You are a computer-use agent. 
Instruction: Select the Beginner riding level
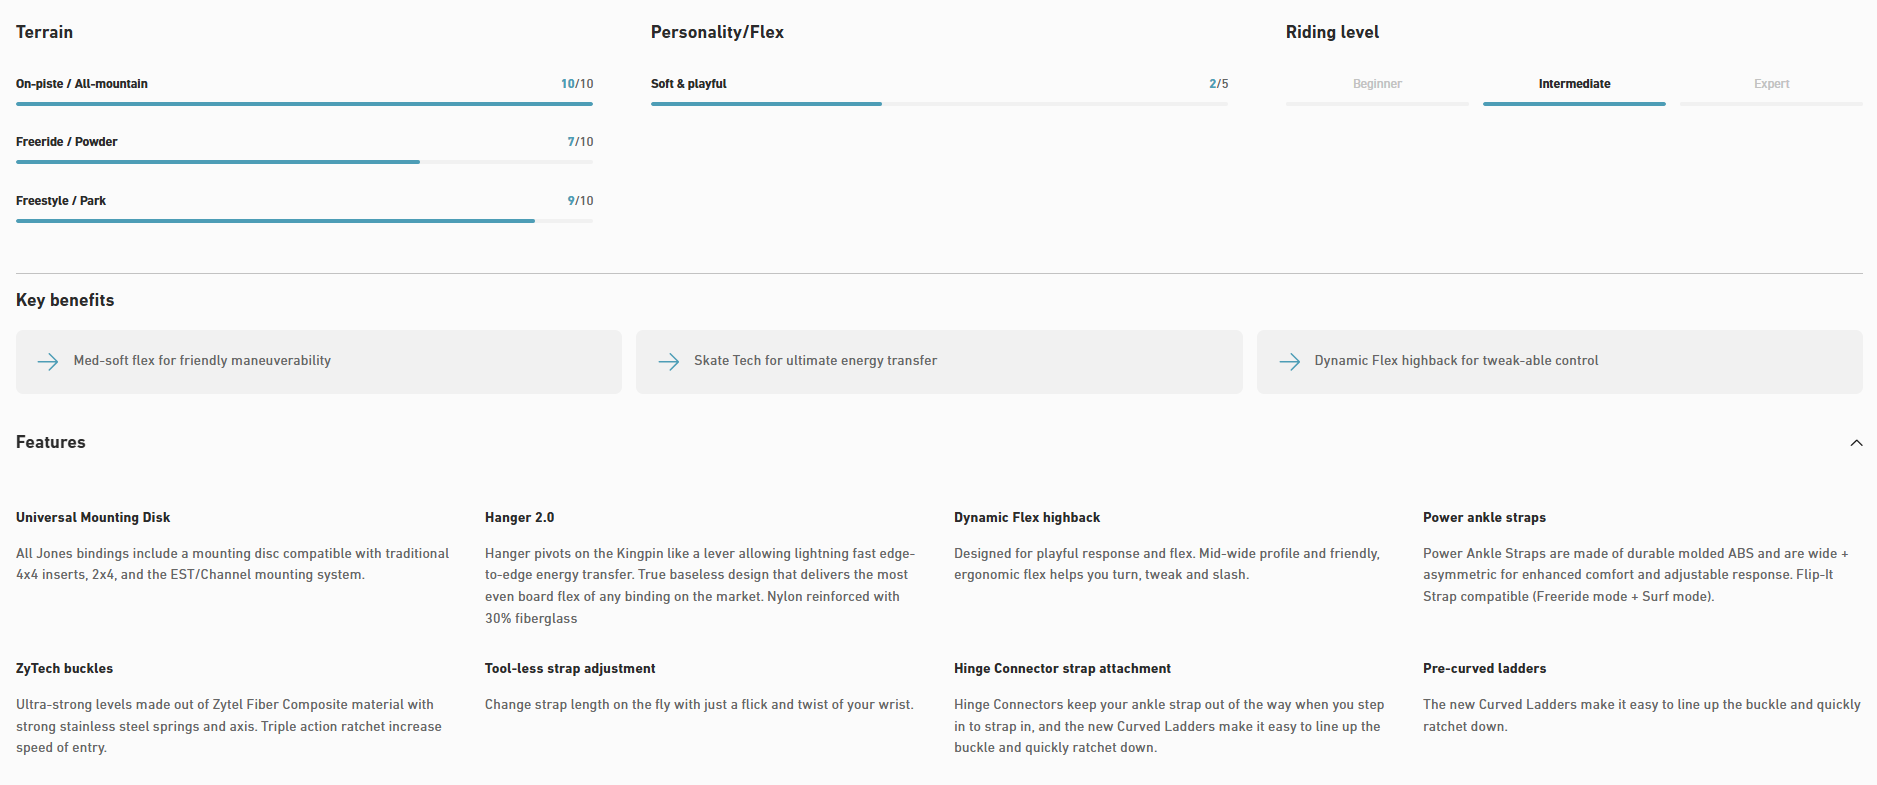[x=1377, y=84]
